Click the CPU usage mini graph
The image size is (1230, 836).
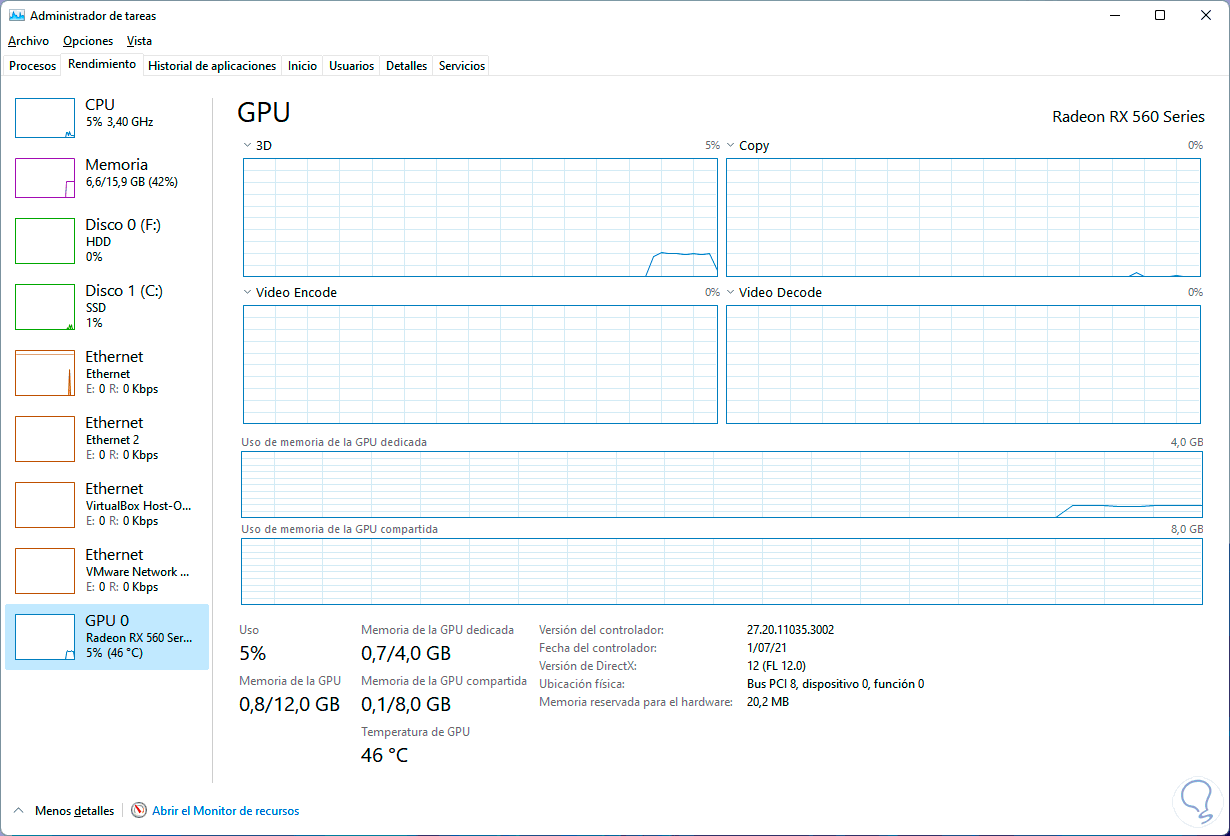coord(45,118)
